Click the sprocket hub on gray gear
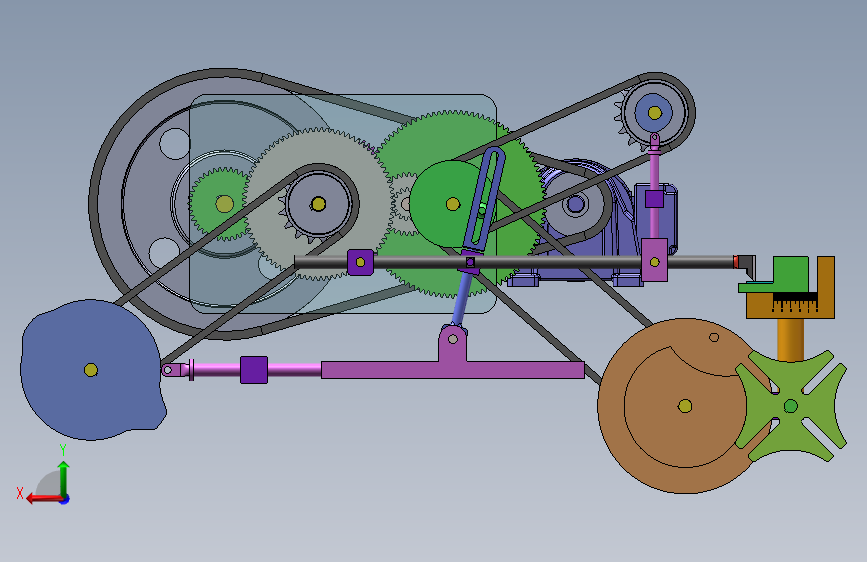 (318, 204)
